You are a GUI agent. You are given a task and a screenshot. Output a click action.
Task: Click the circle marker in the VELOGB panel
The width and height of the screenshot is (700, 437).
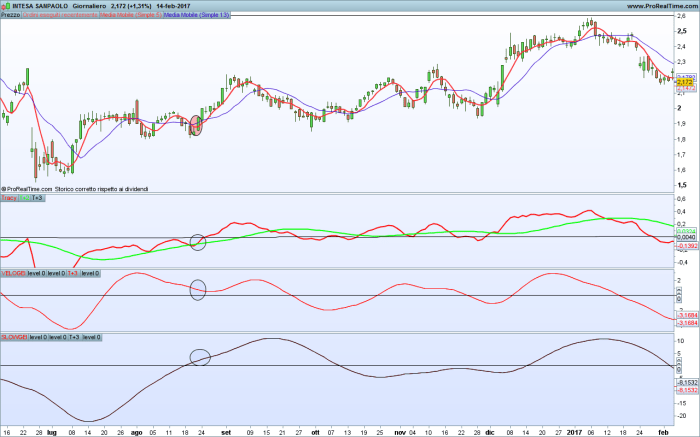[197, 290]
